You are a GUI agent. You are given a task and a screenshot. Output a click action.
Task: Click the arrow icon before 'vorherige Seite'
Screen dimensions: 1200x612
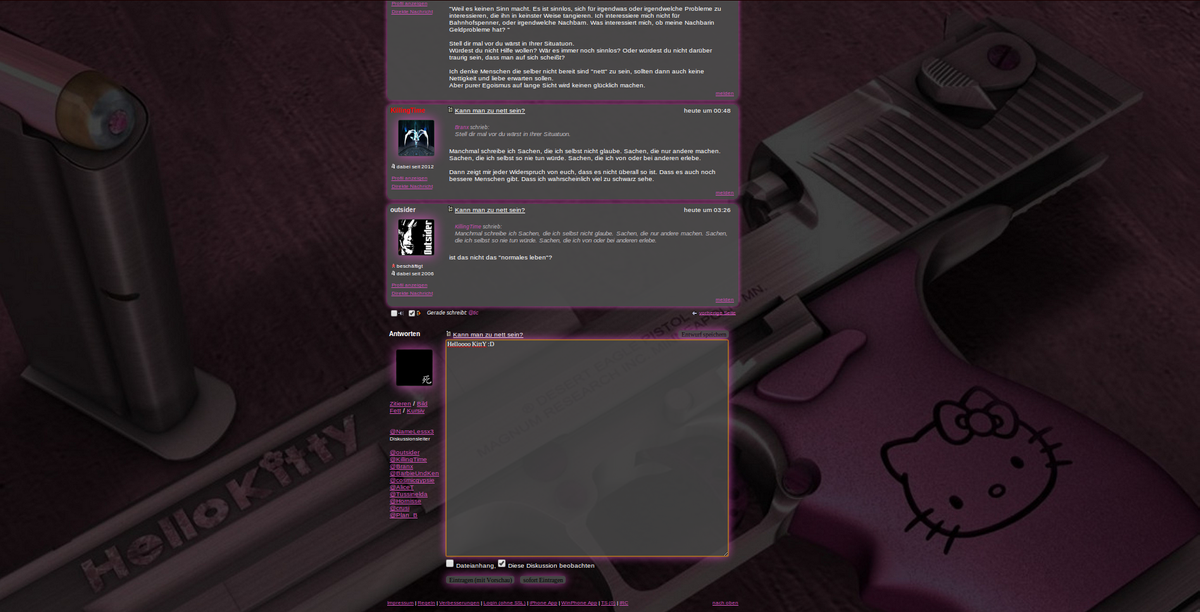(695, 313)
